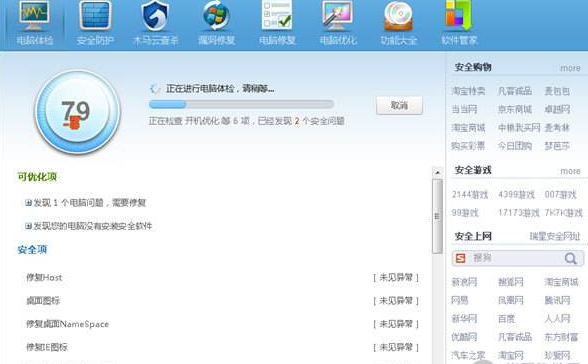This screenshot has height=364, width=588.
Task: Select the 修复桌面NameSpace row
Action: click(222, 324)
